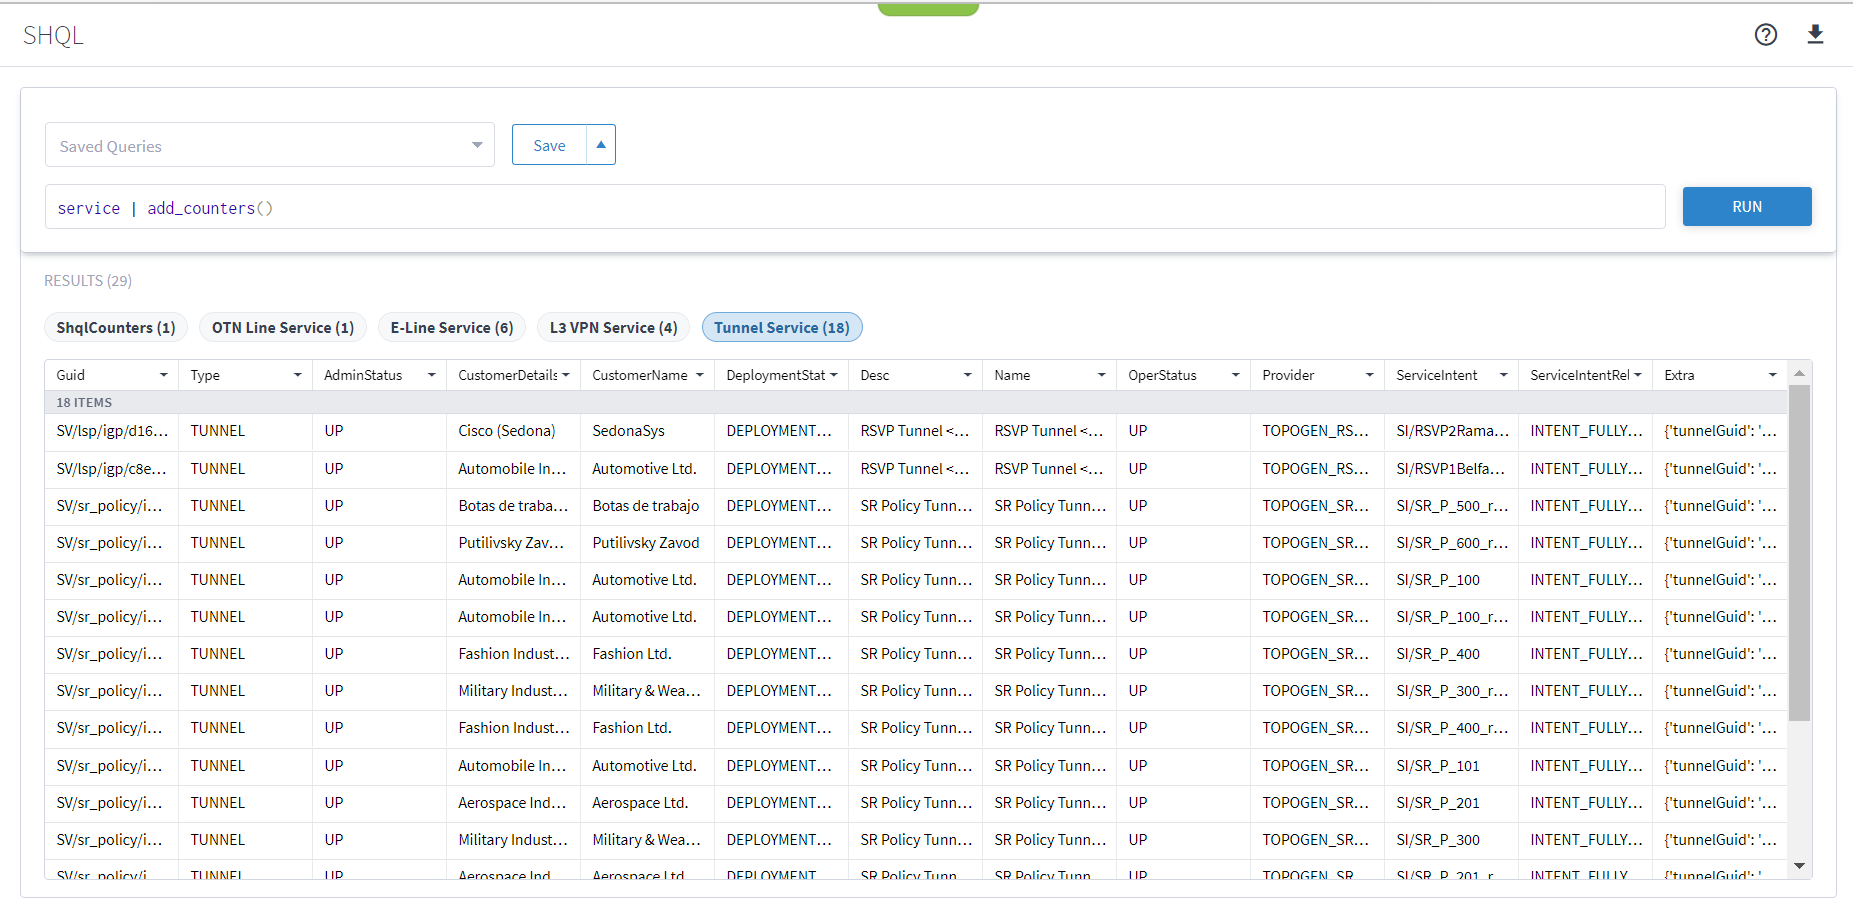The image size is (1853, 910).
Task: Open the Type column menu arrow
Action: click(298, 375)
